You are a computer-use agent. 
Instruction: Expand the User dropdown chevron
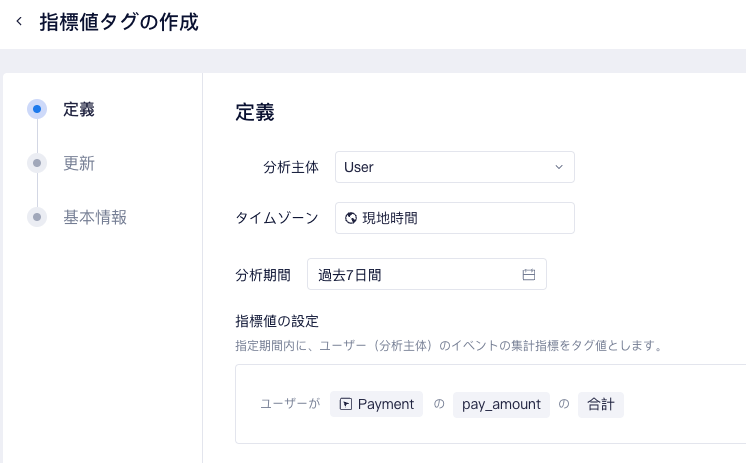tap(559, 167)
